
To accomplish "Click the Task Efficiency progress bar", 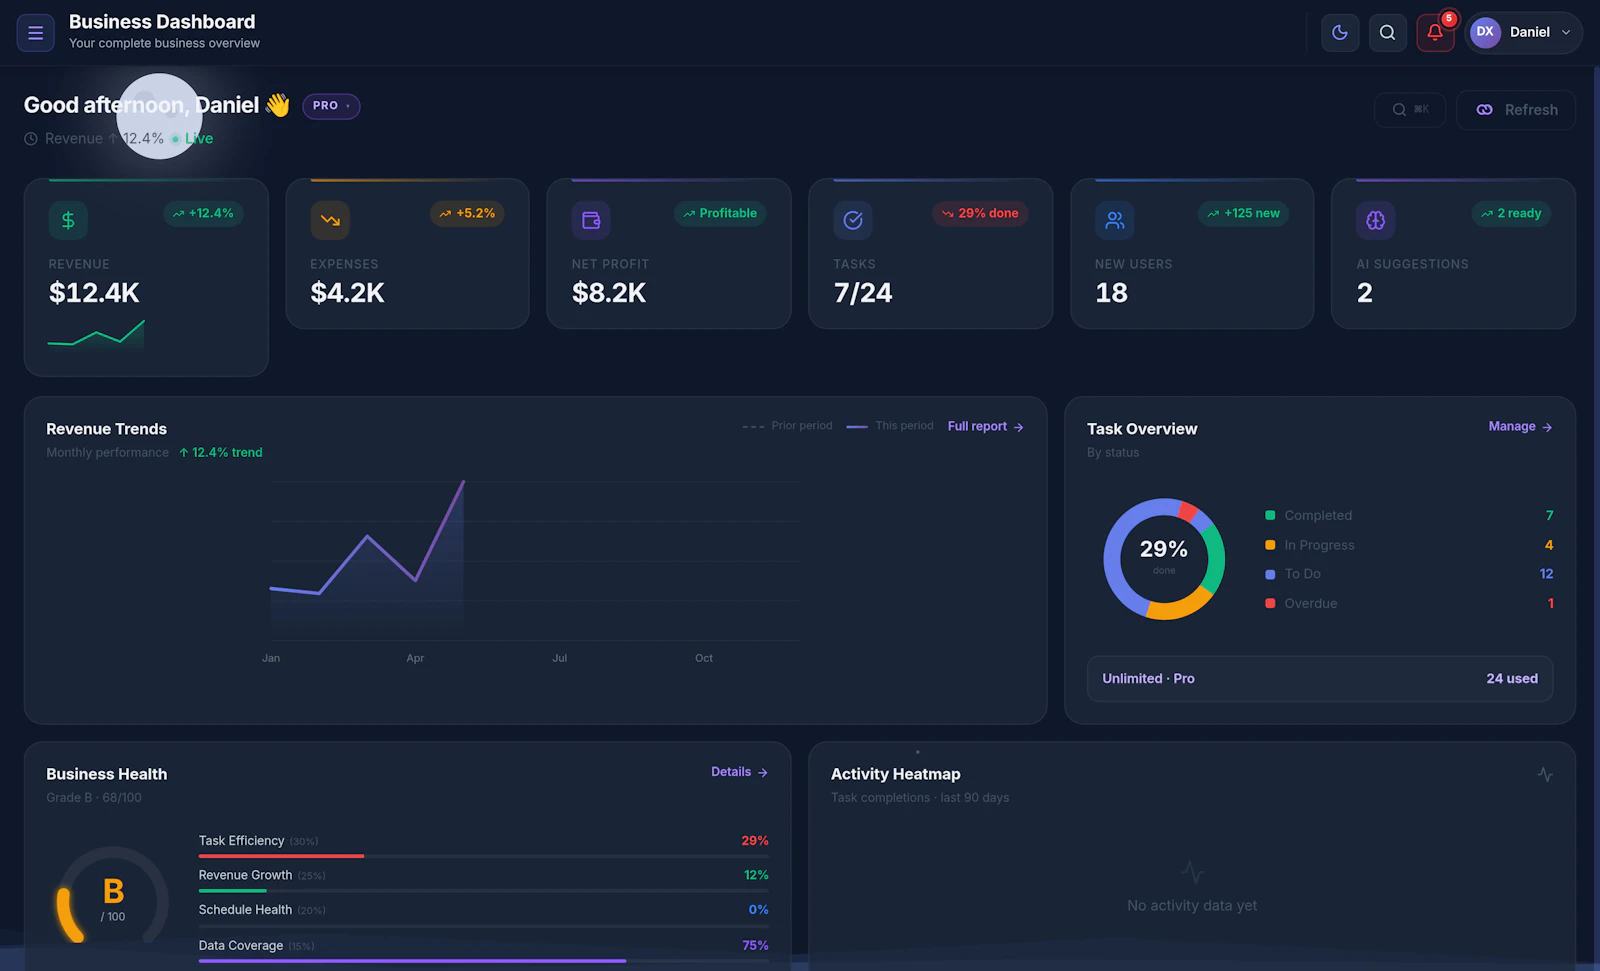I will click(x=483, y=856).
